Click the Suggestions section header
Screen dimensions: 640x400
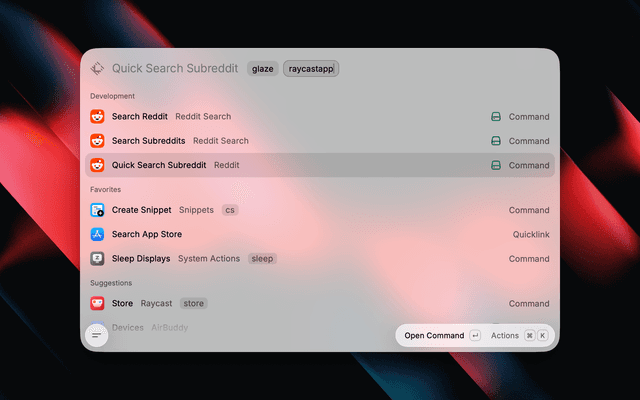pos(111,283)
